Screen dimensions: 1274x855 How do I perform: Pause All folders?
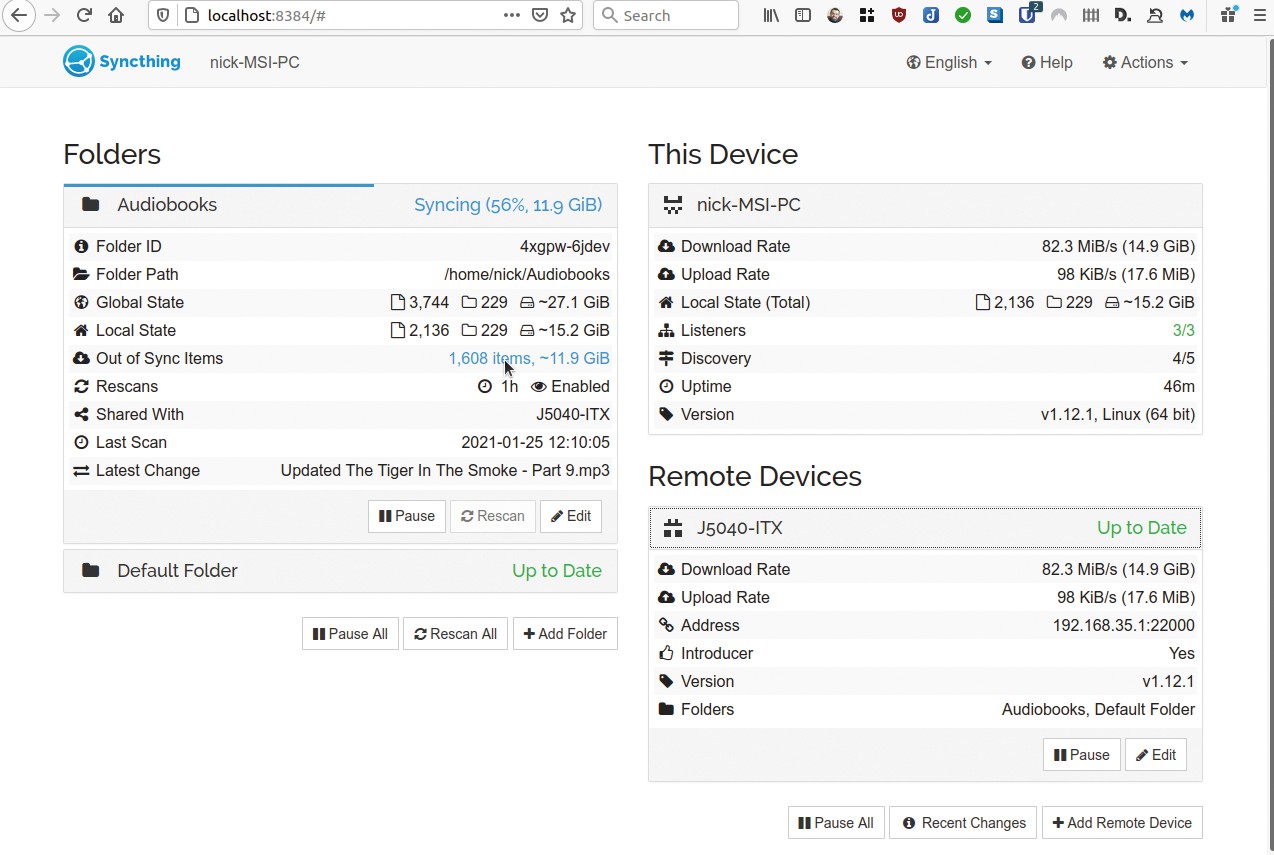(x=350, y=634)
